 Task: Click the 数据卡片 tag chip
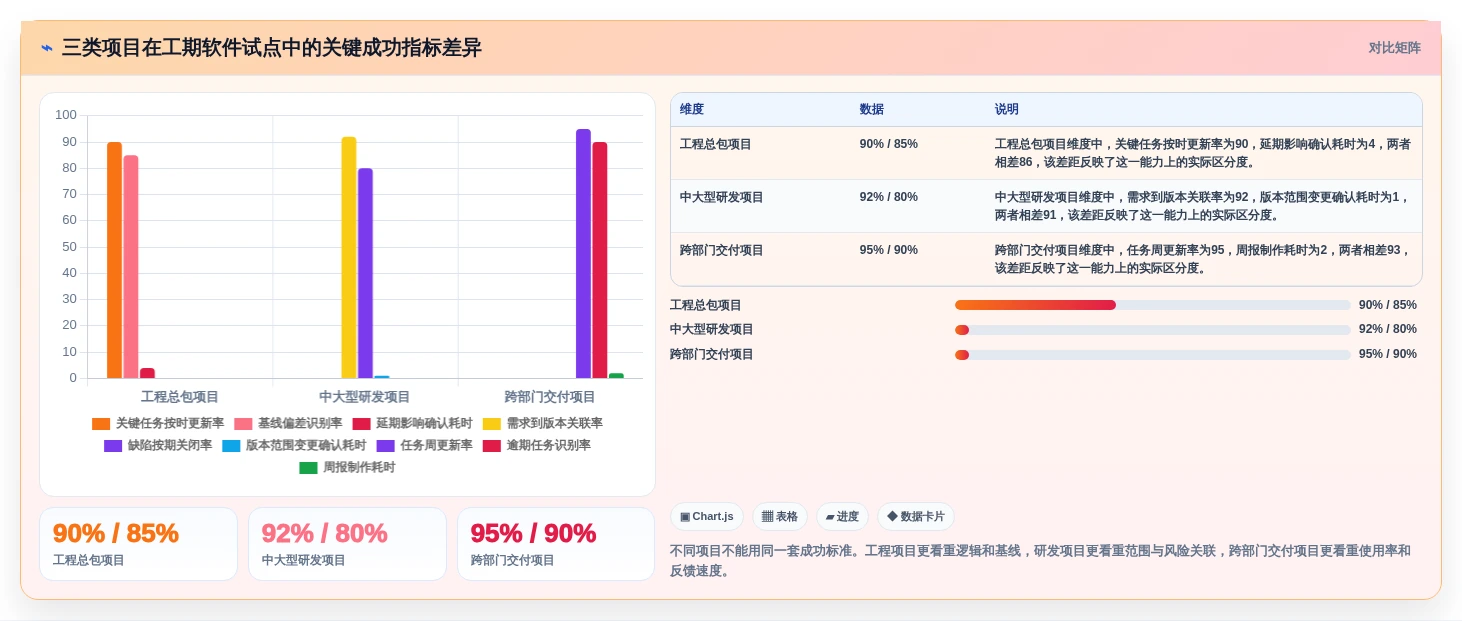click(x=916, y=517)
